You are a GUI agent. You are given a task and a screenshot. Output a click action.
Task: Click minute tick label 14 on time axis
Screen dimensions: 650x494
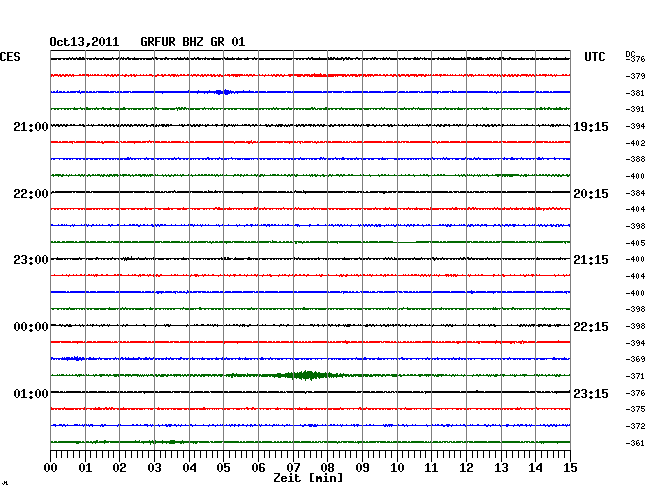[535, 468]
